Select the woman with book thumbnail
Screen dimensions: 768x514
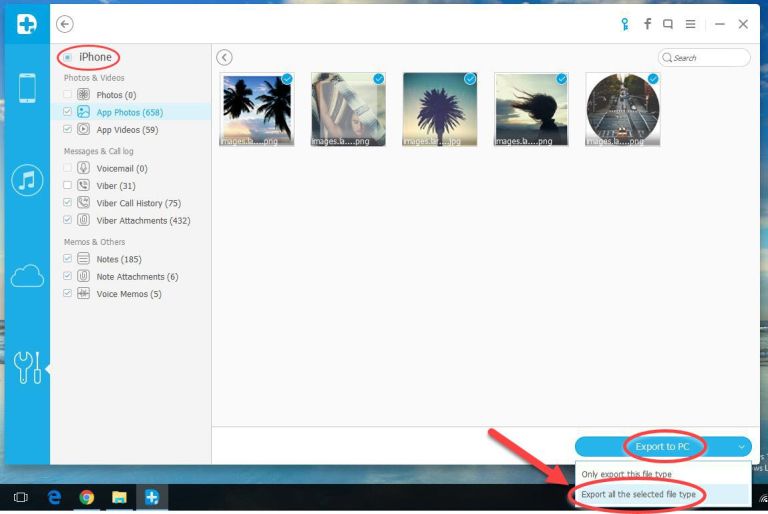[x=348, y=109]
